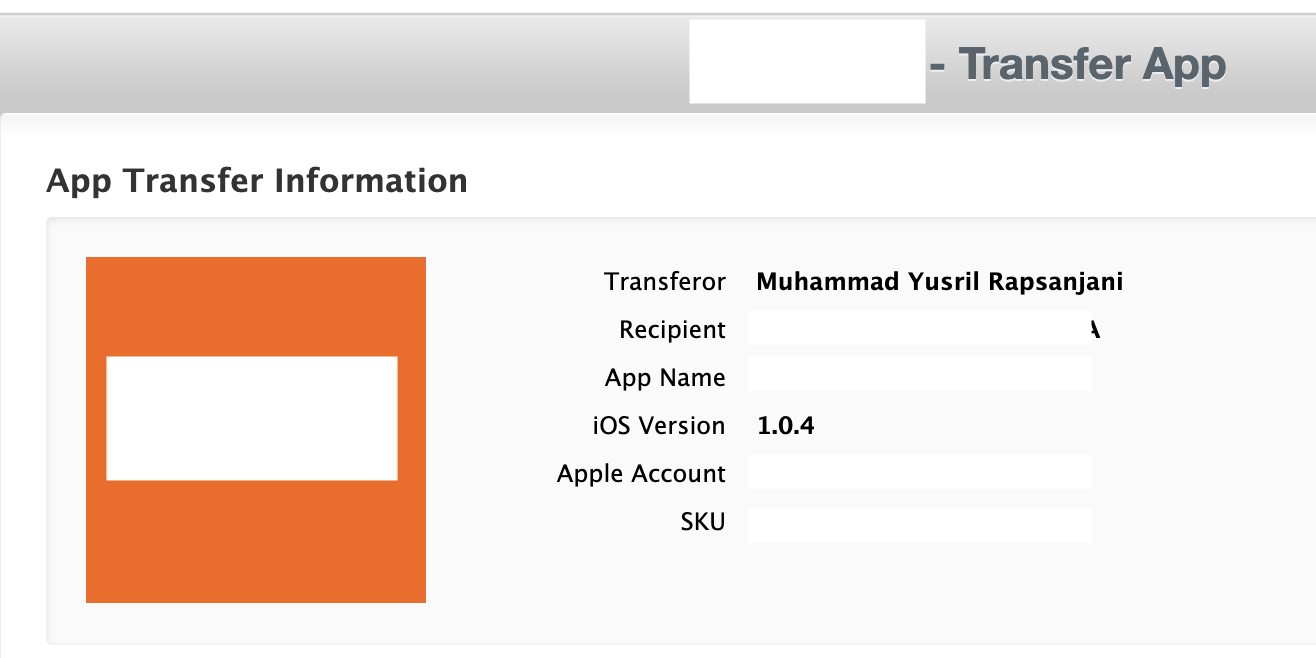Screen dimensions: 1316x658
Task: Click the "- Transfer App" page title
Action: (1078, 65)
